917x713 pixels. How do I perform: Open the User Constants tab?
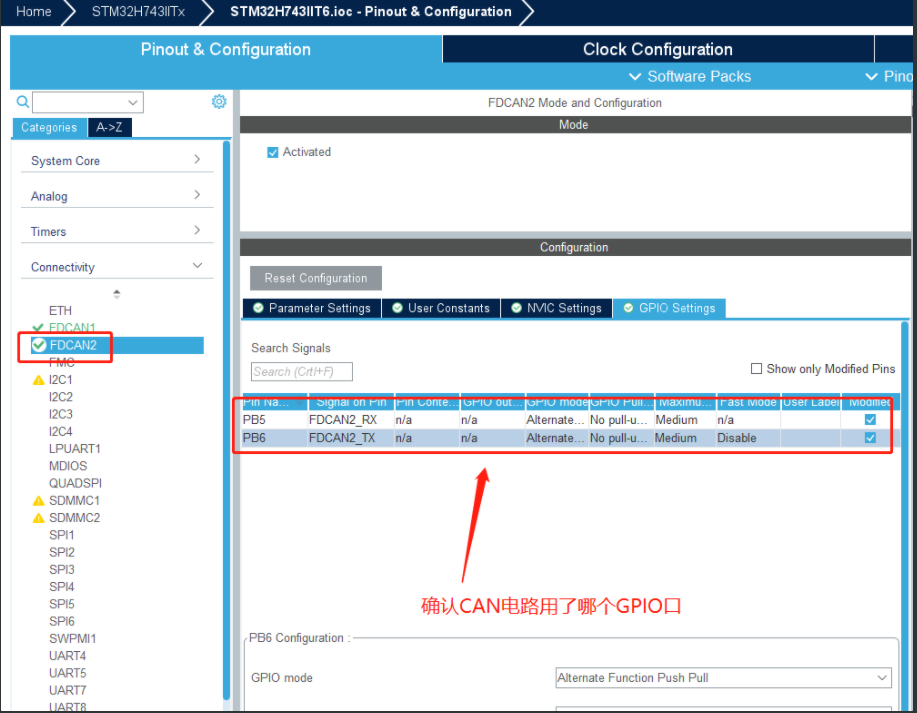[x=441, y=308]
